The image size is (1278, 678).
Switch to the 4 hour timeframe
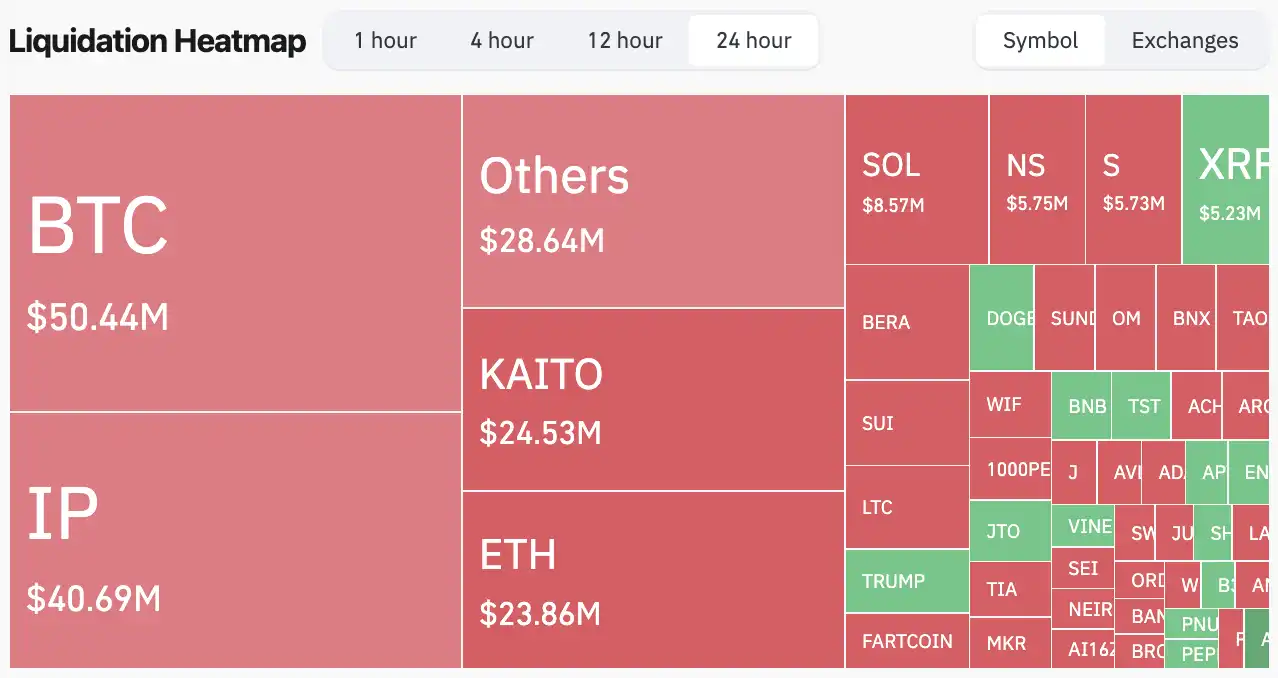(x=502, y=41)
